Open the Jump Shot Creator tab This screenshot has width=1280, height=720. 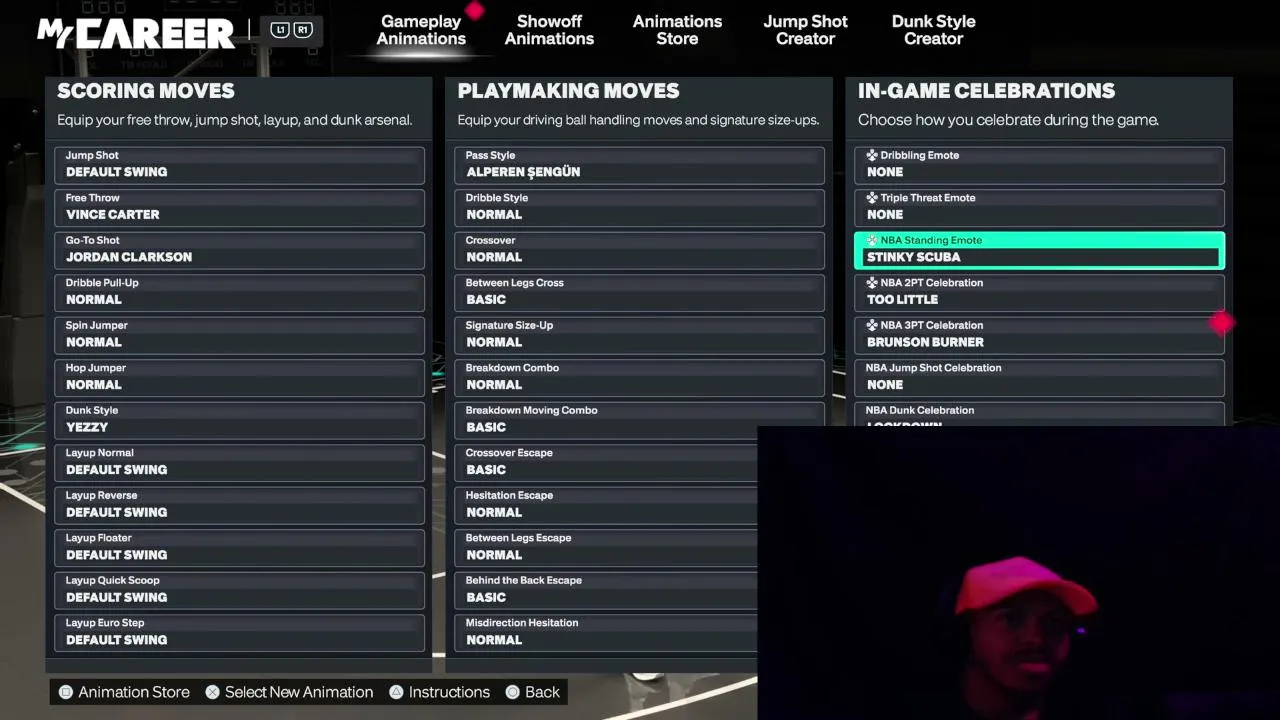point(805,30)
